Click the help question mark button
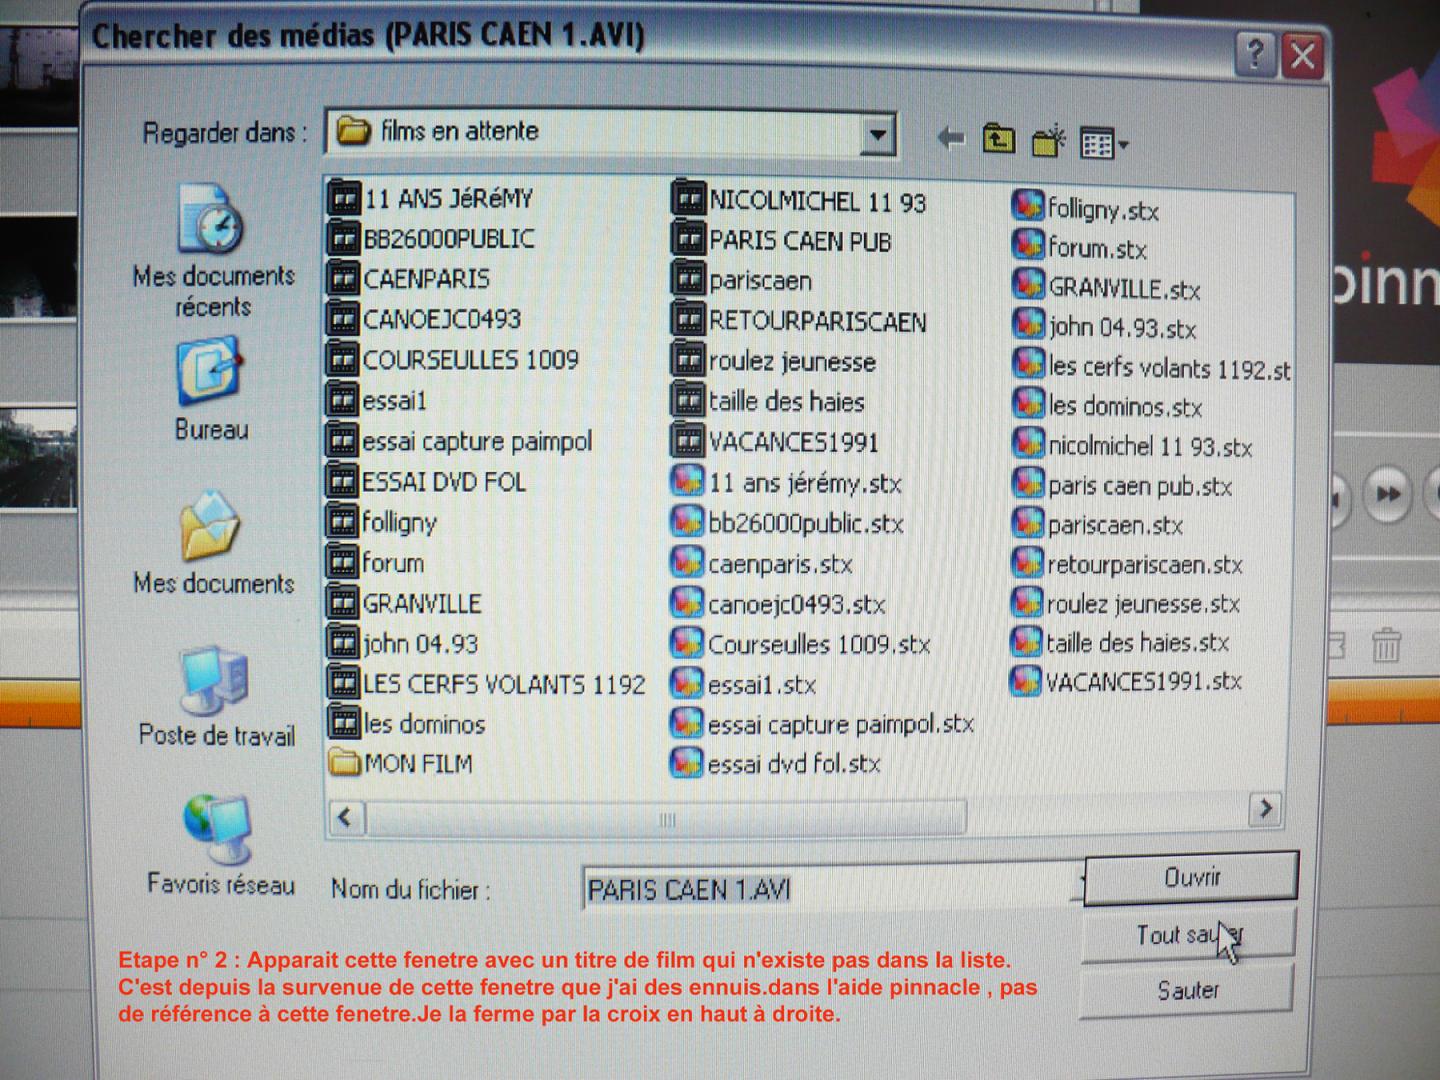This screenshot has height=1080, width=1440. 1256,53
